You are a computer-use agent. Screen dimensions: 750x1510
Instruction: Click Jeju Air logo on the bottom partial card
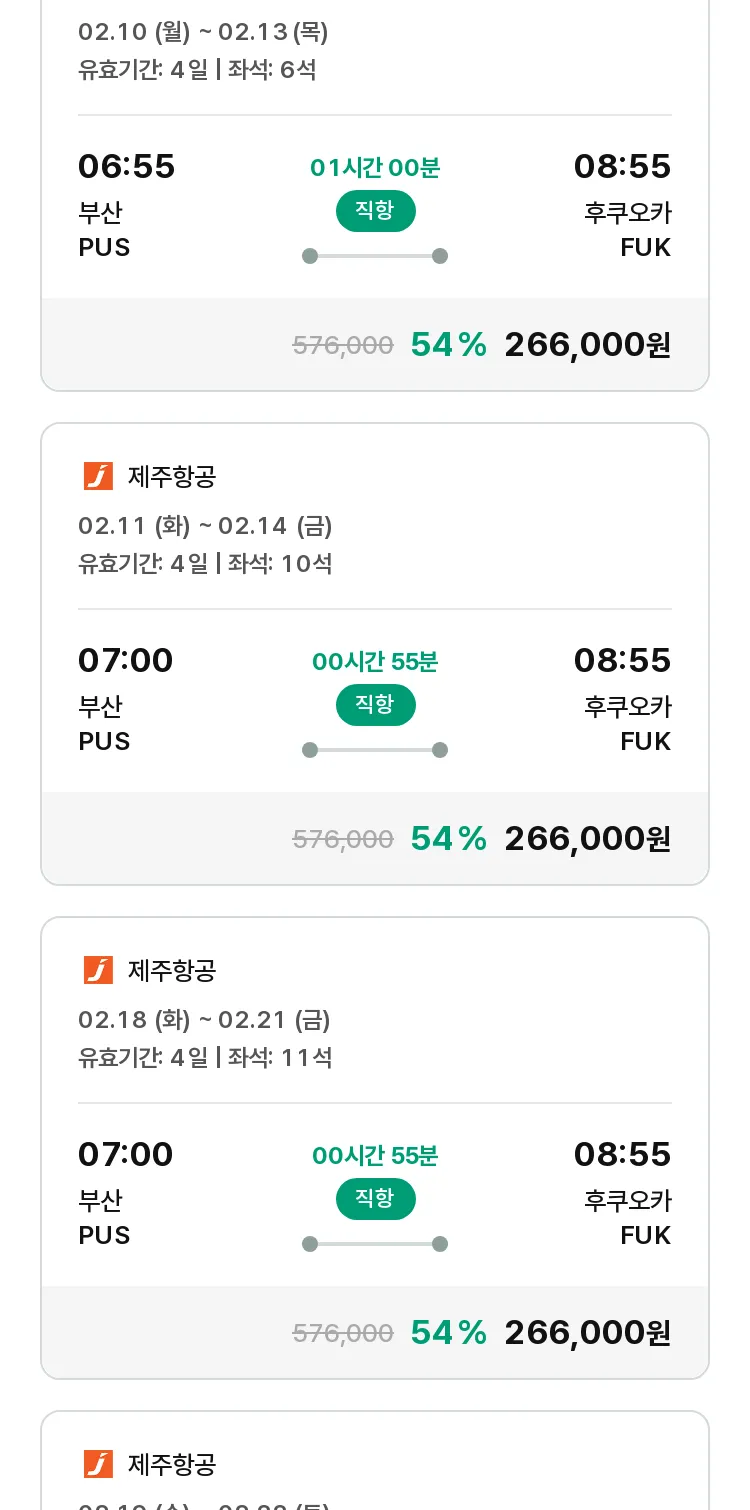click(x=98, y=1465)
